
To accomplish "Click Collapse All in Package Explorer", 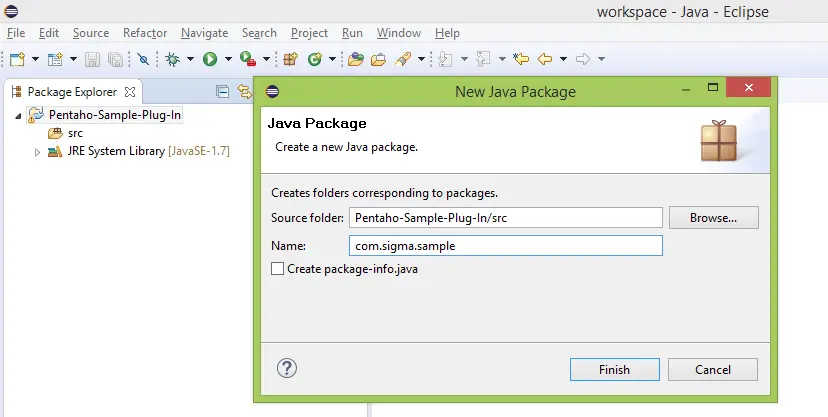I will coord(223,92).
